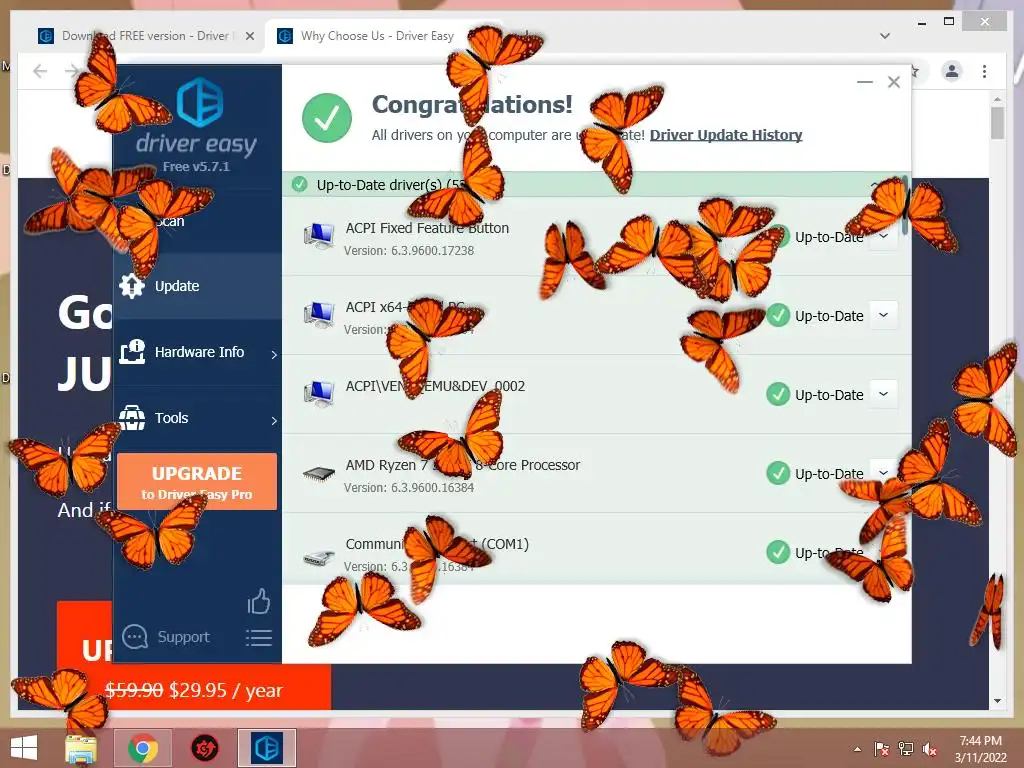Screen dimensions: 1024x768
Task: Click UPGRADE to Driver Easy Pro button
Action: 197,481
